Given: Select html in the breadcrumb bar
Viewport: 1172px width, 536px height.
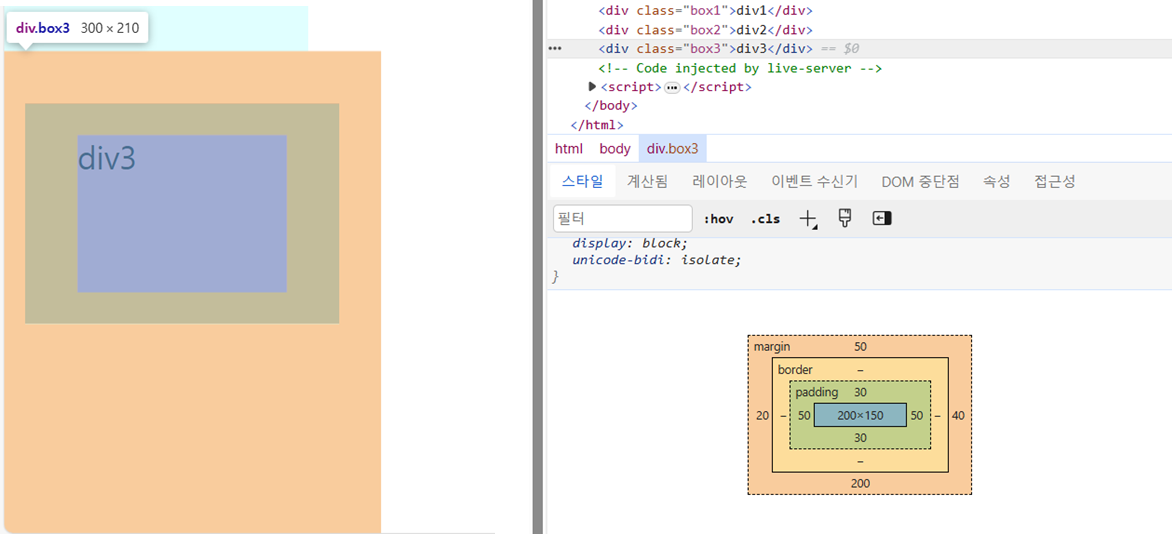Looking at the screenshot, I should [x=569, y=149].
